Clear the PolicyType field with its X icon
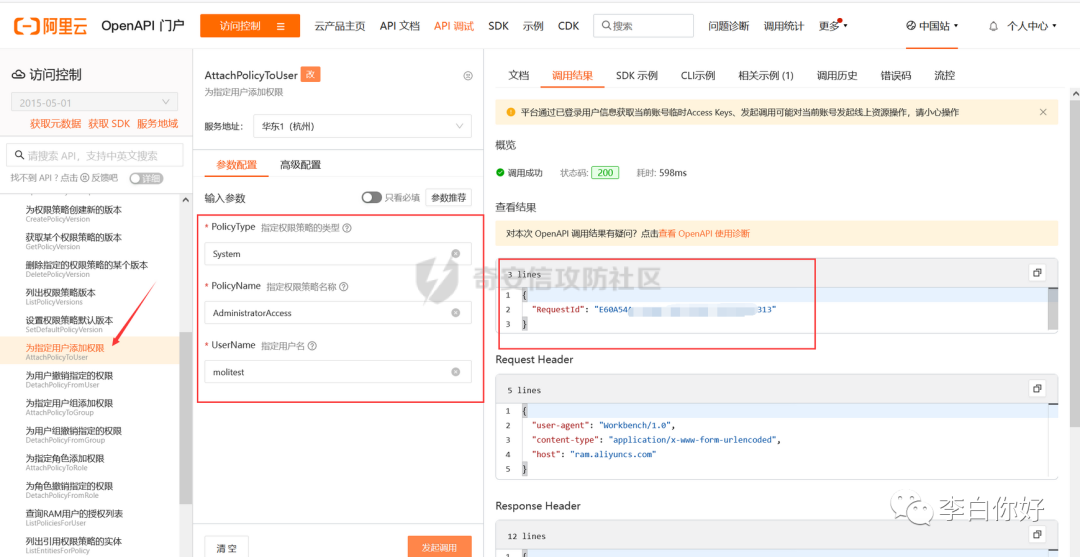 coord(455,253)
